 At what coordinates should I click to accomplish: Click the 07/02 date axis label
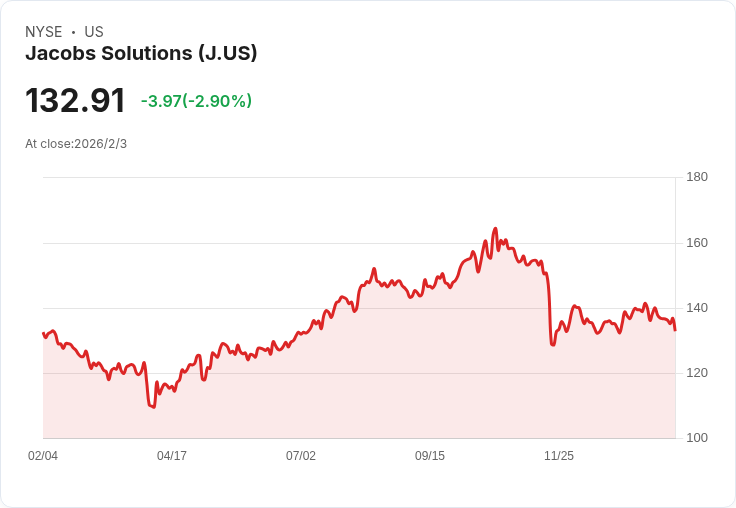click(x=301, y=456)
